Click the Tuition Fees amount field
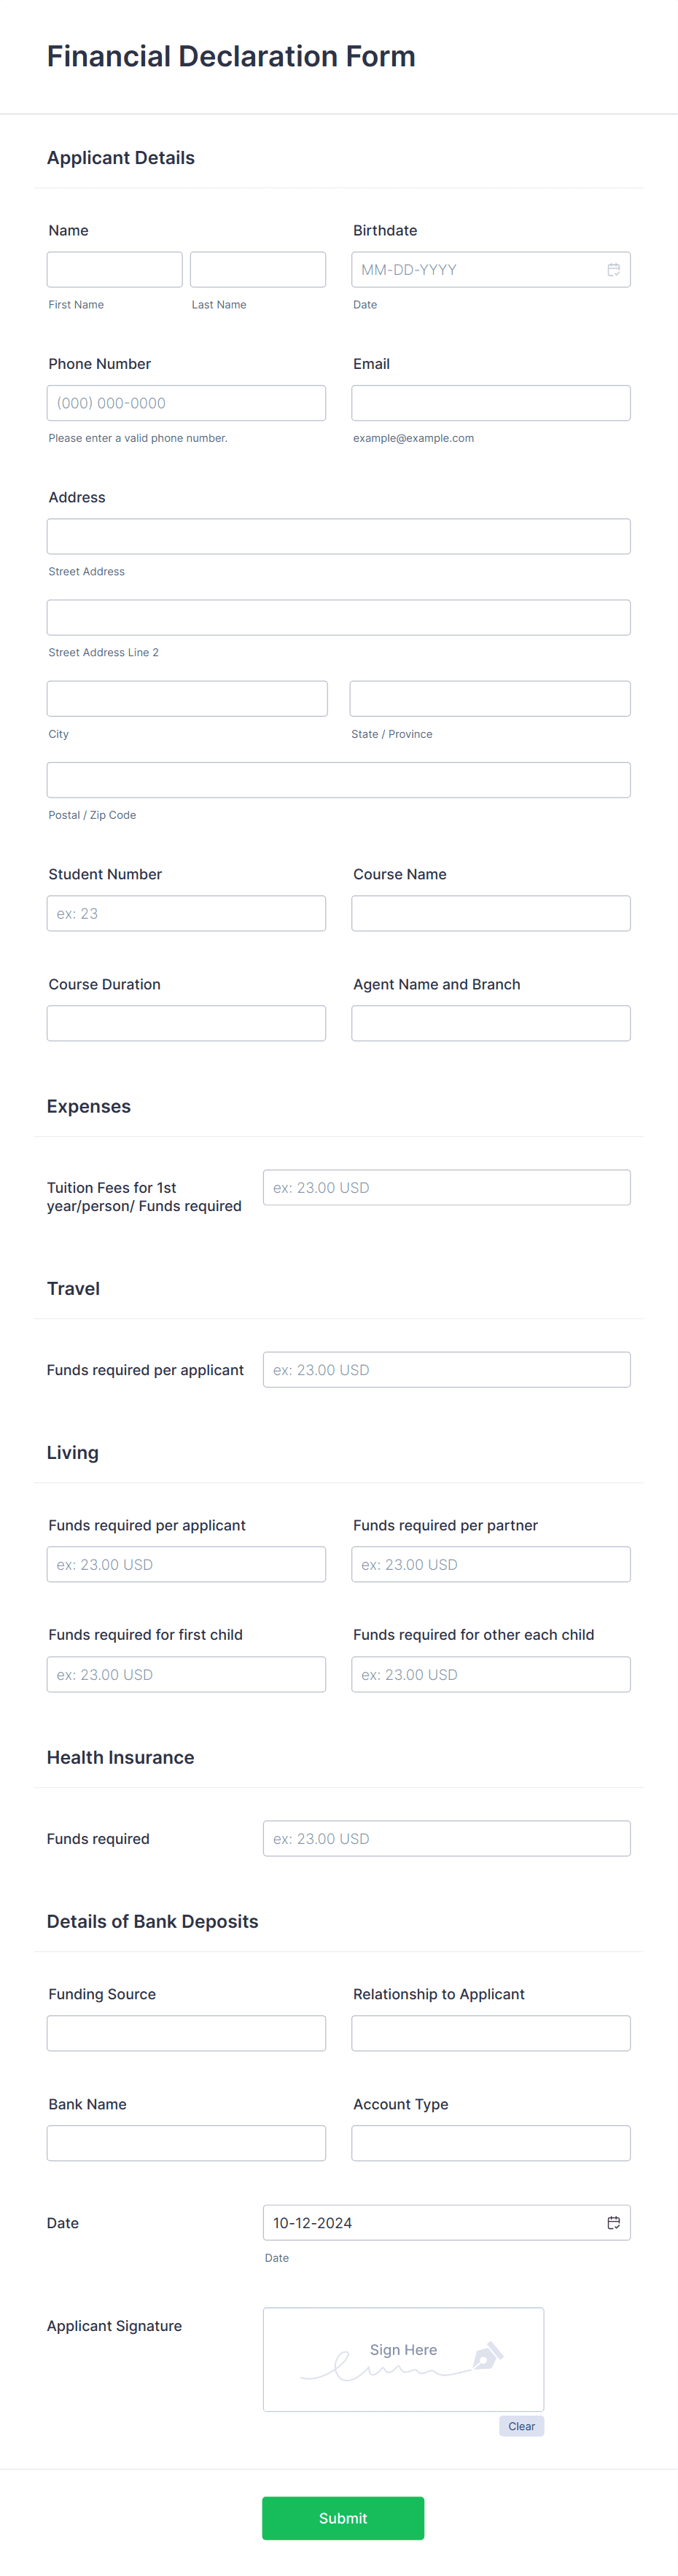678x2576 pixels. click(447, 1187)
